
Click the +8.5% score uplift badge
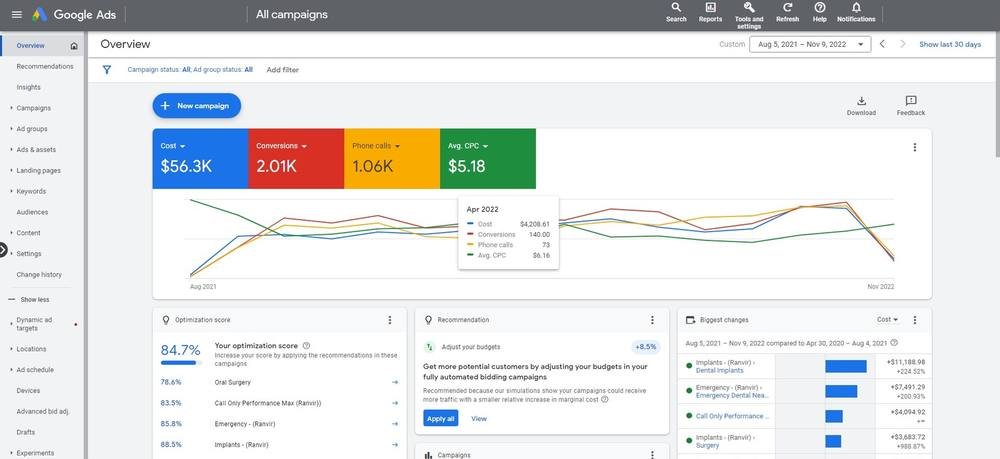click(x=646, y=347)
